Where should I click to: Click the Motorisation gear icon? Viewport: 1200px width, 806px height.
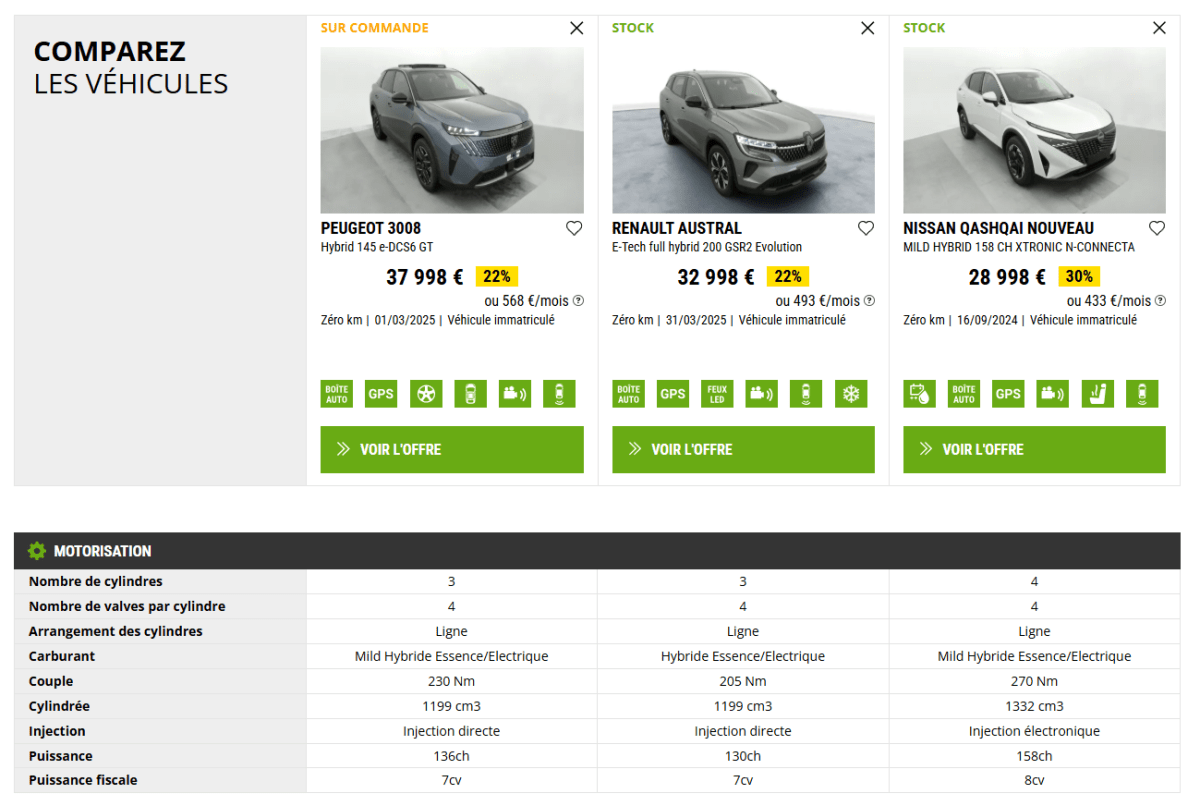click(37, 551)
